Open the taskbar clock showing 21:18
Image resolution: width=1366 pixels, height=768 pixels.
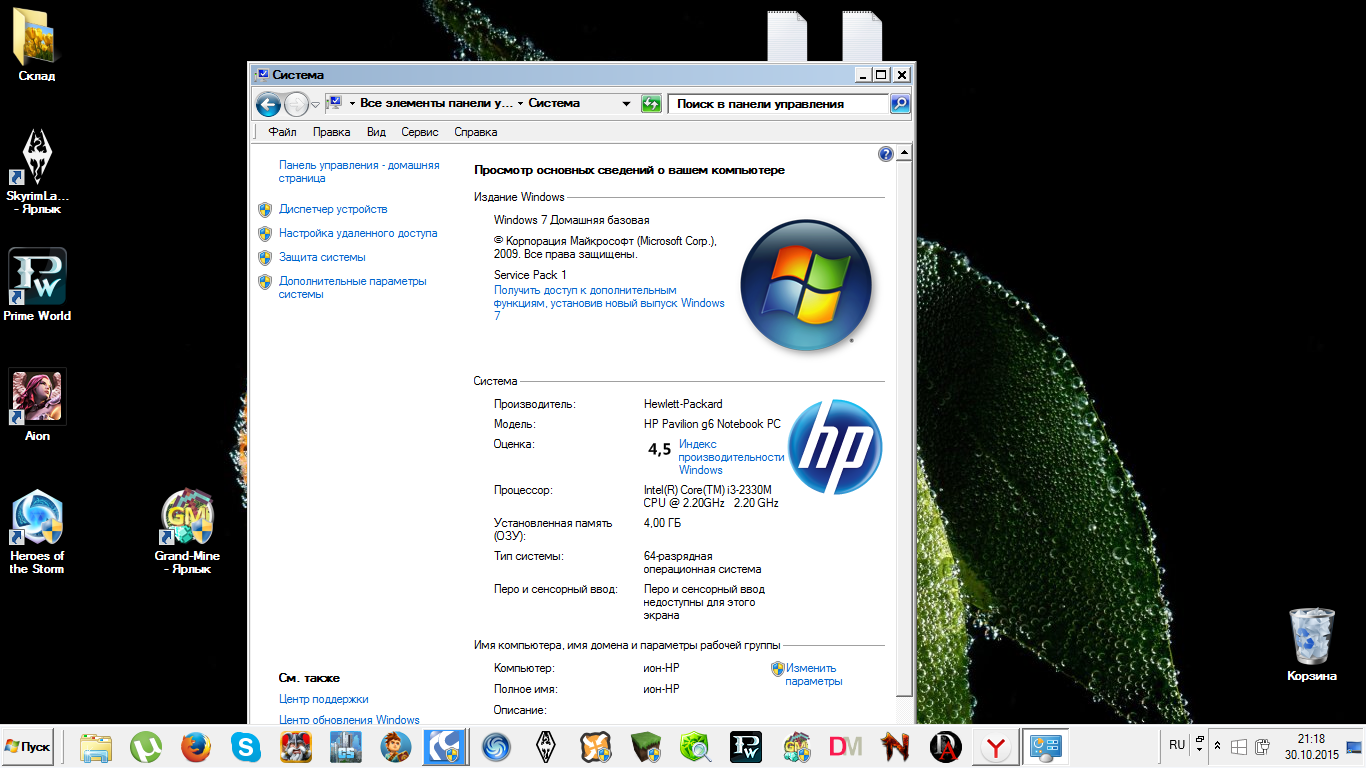(x=1310, y=746)
